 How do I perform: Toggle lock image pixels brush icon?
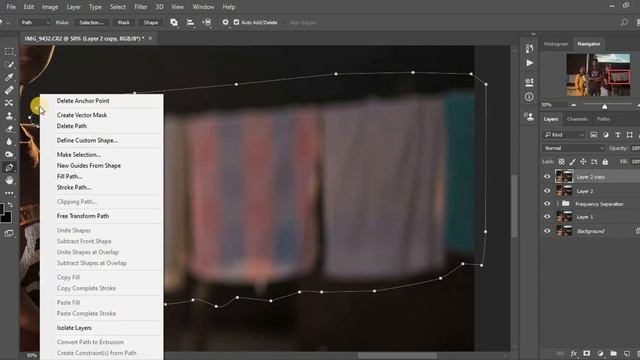tap(573, 162)
